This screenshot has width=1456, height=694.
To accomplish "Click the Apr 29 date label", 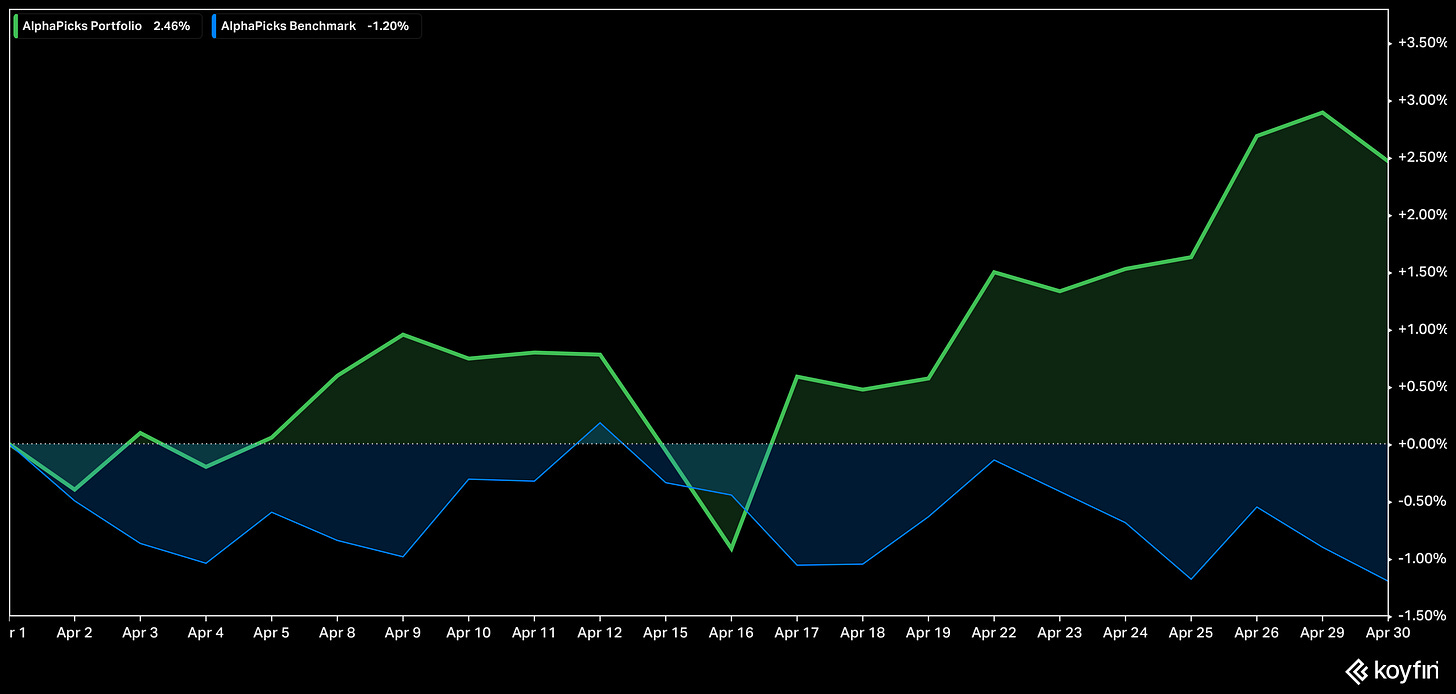I will pos(1322,633).
